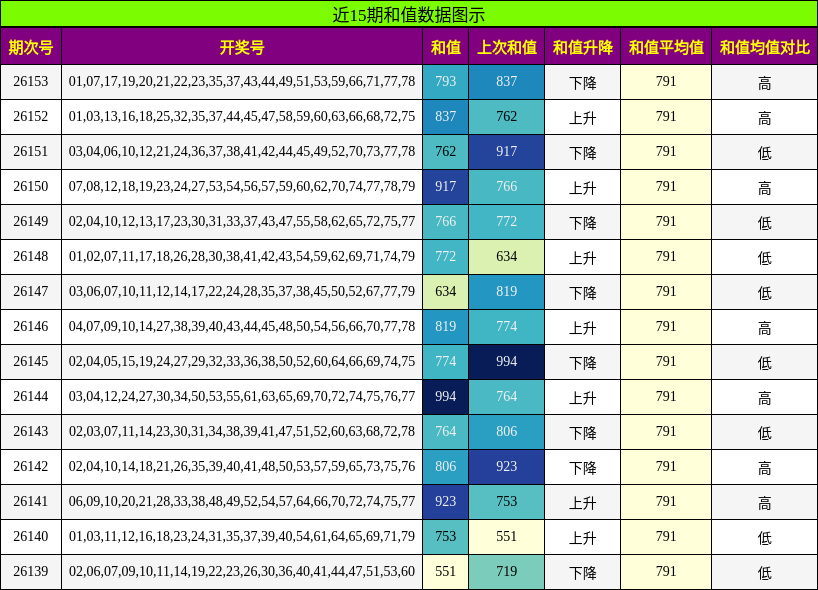Click 高 in row 26142

point(765,467)
